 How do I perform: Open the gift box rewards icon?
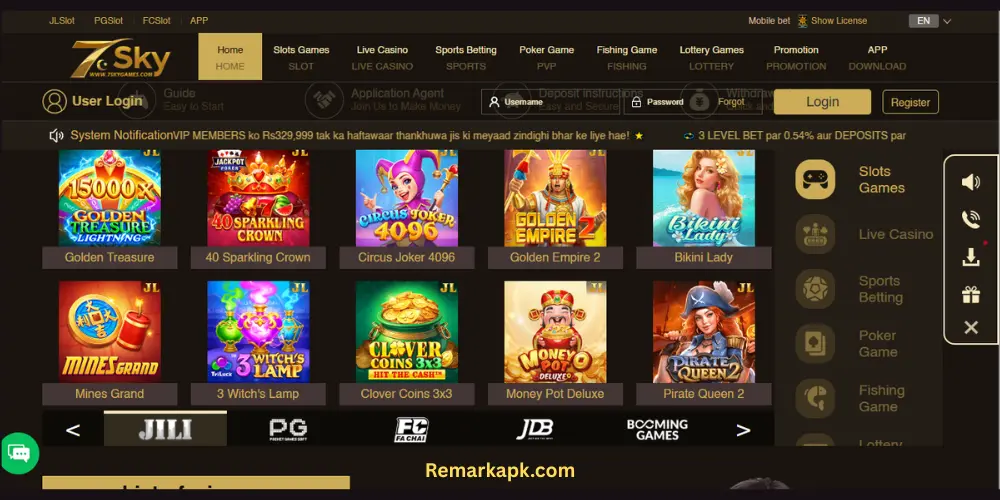[x=971, y=295]
